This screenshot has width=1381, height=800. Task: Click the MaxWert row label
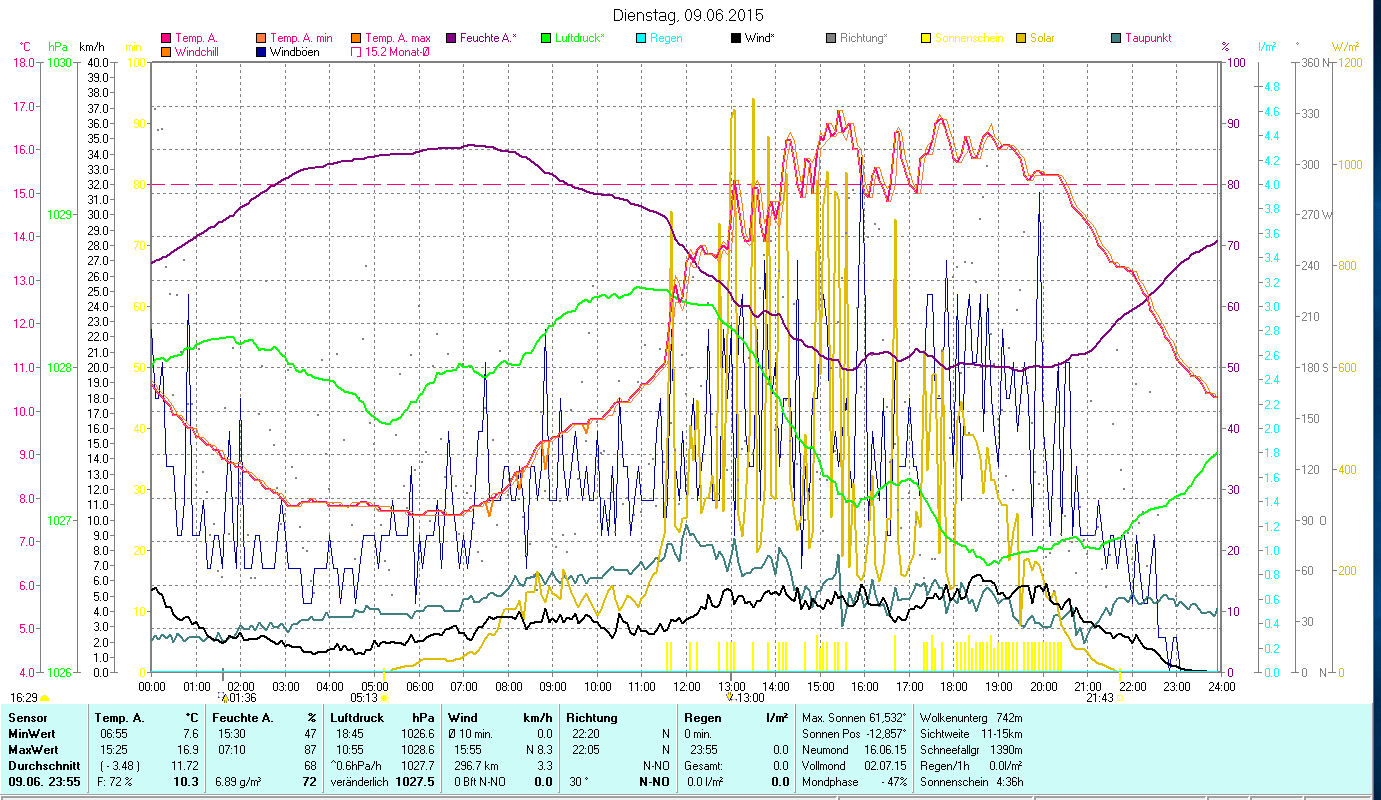[33, 750]
